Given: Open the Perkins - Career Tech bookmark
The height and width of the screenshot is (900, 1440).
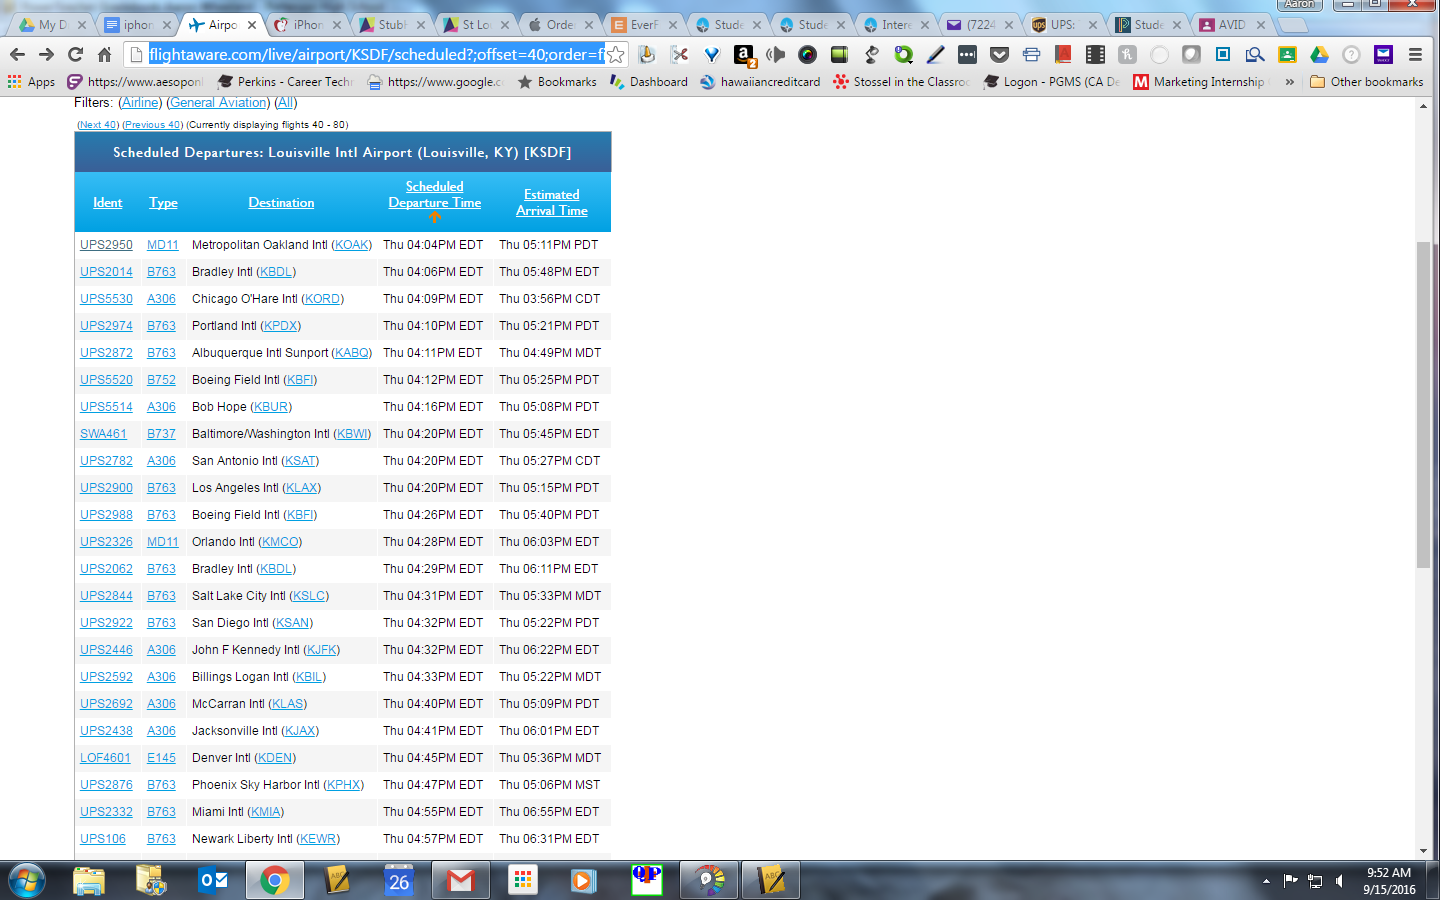Looking at the screenshot, I should 285,82.
